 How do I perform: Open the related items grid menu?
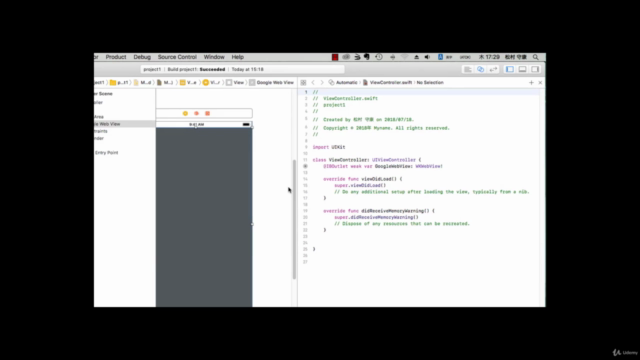coord(303,82)
